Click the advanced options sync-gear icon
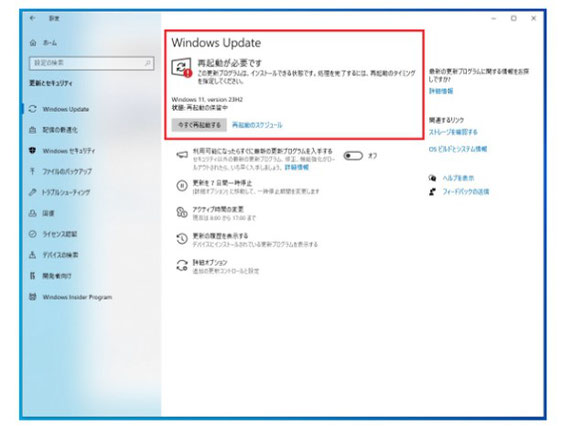Screen dimensions: 573x426 [x=182, y=266]
